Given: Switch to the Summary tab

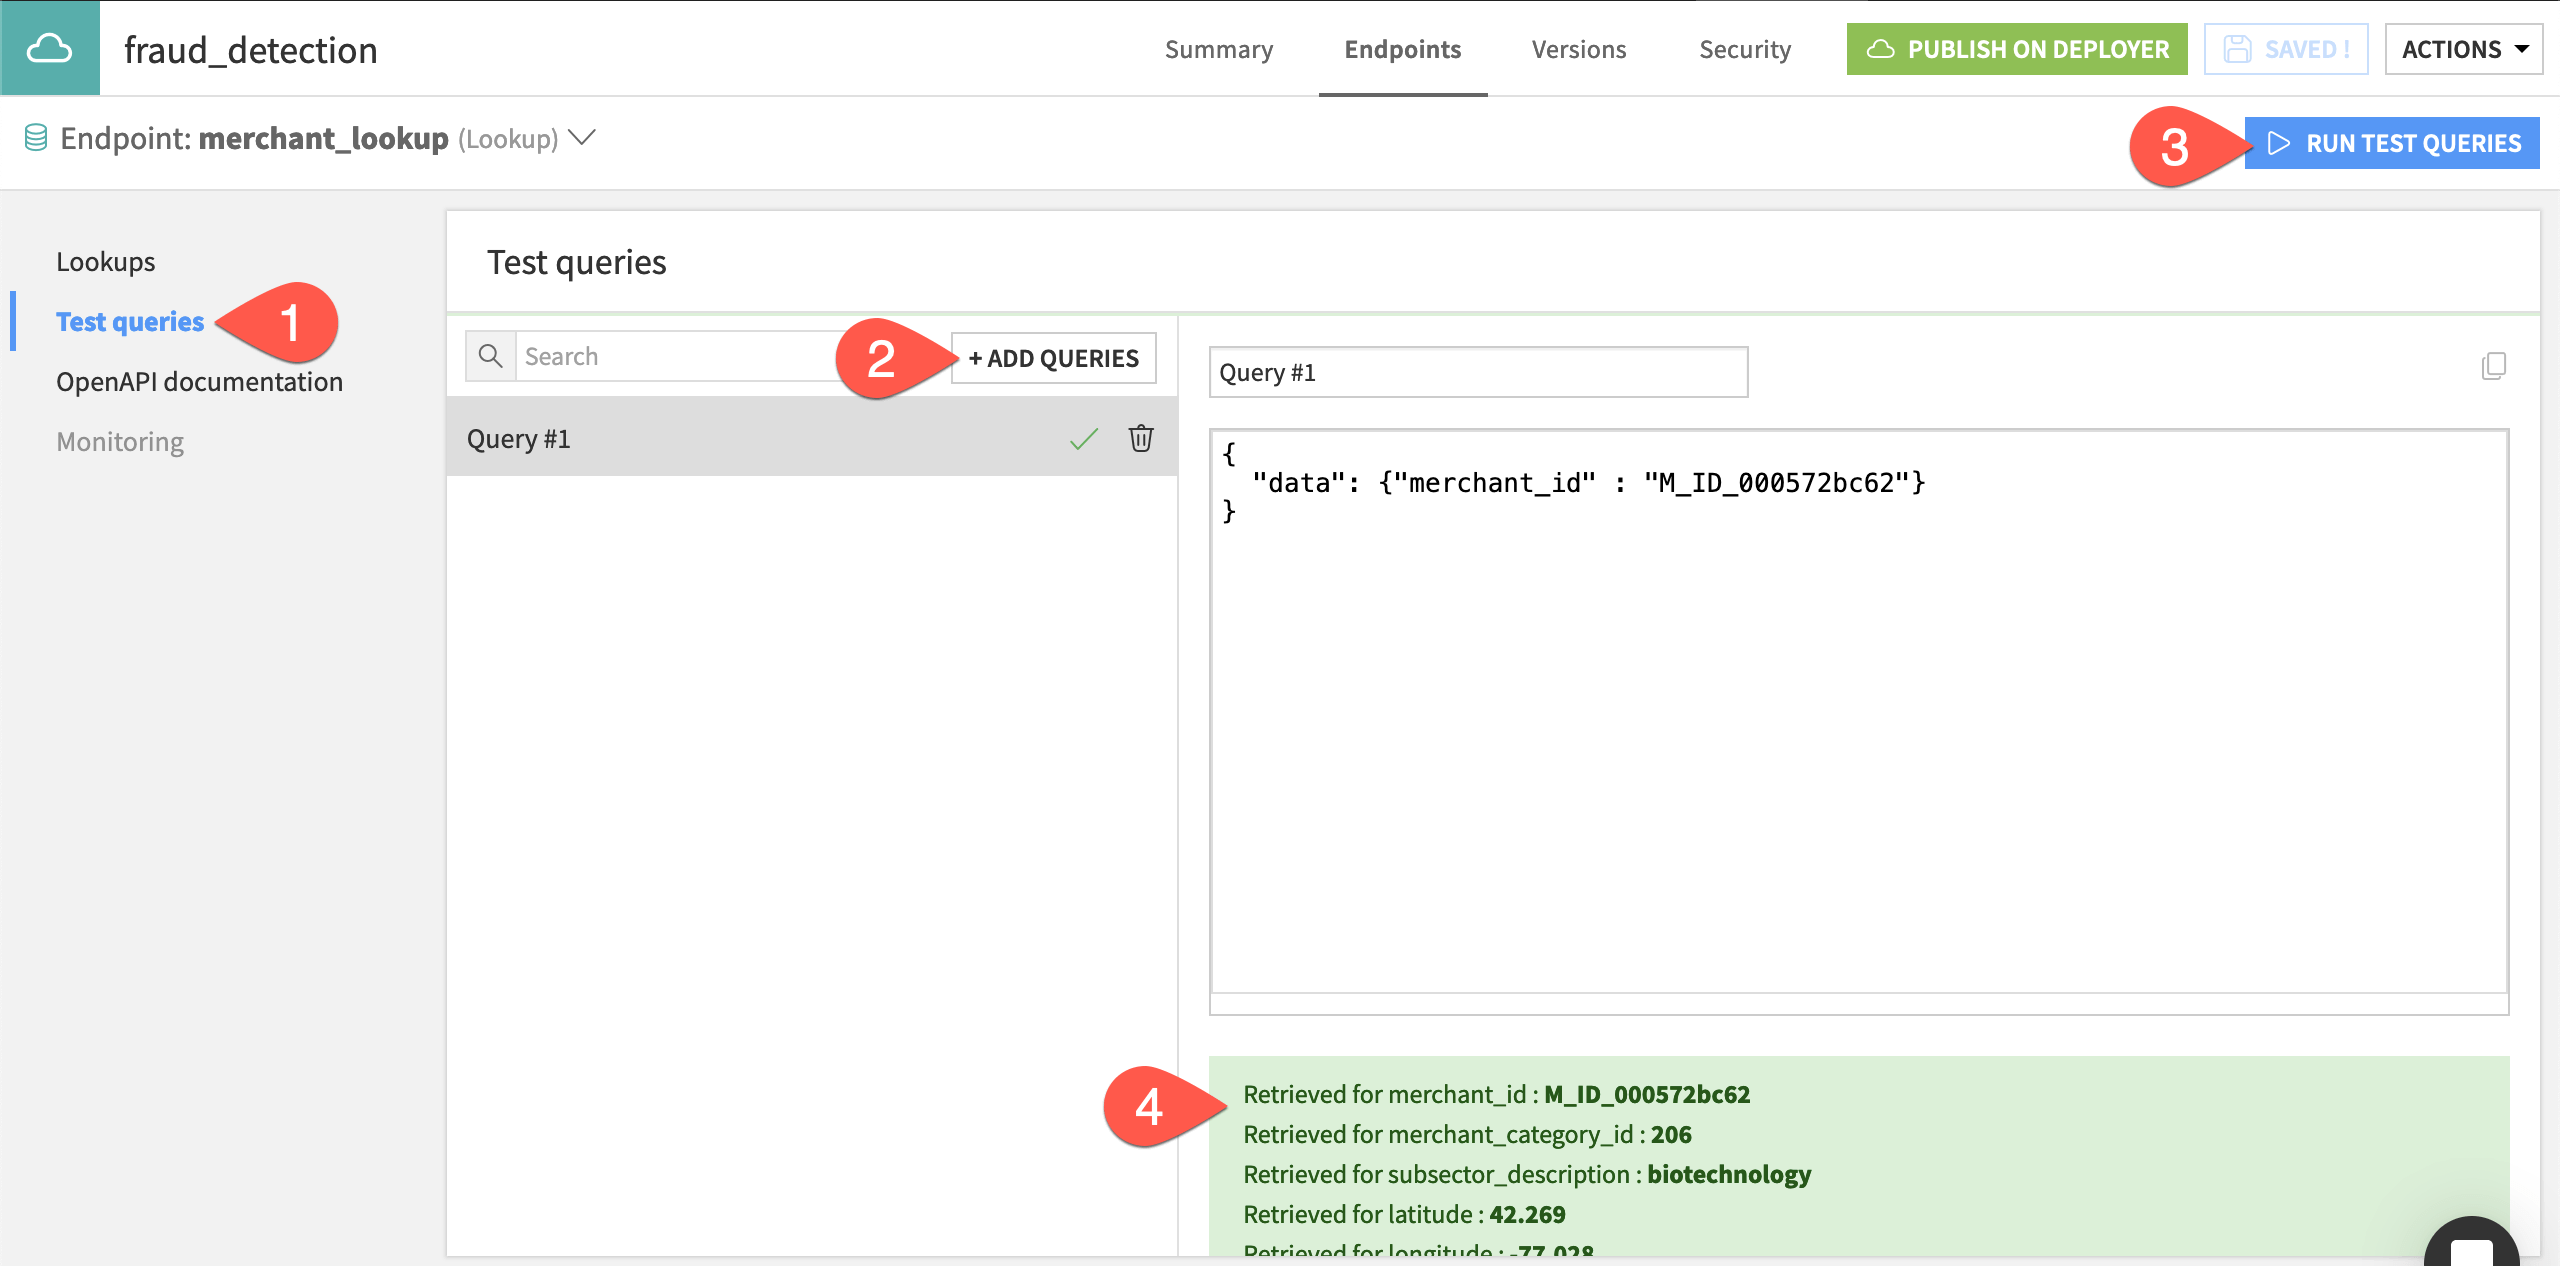Looking at the screenshot, I should (x=1218, y=48).
